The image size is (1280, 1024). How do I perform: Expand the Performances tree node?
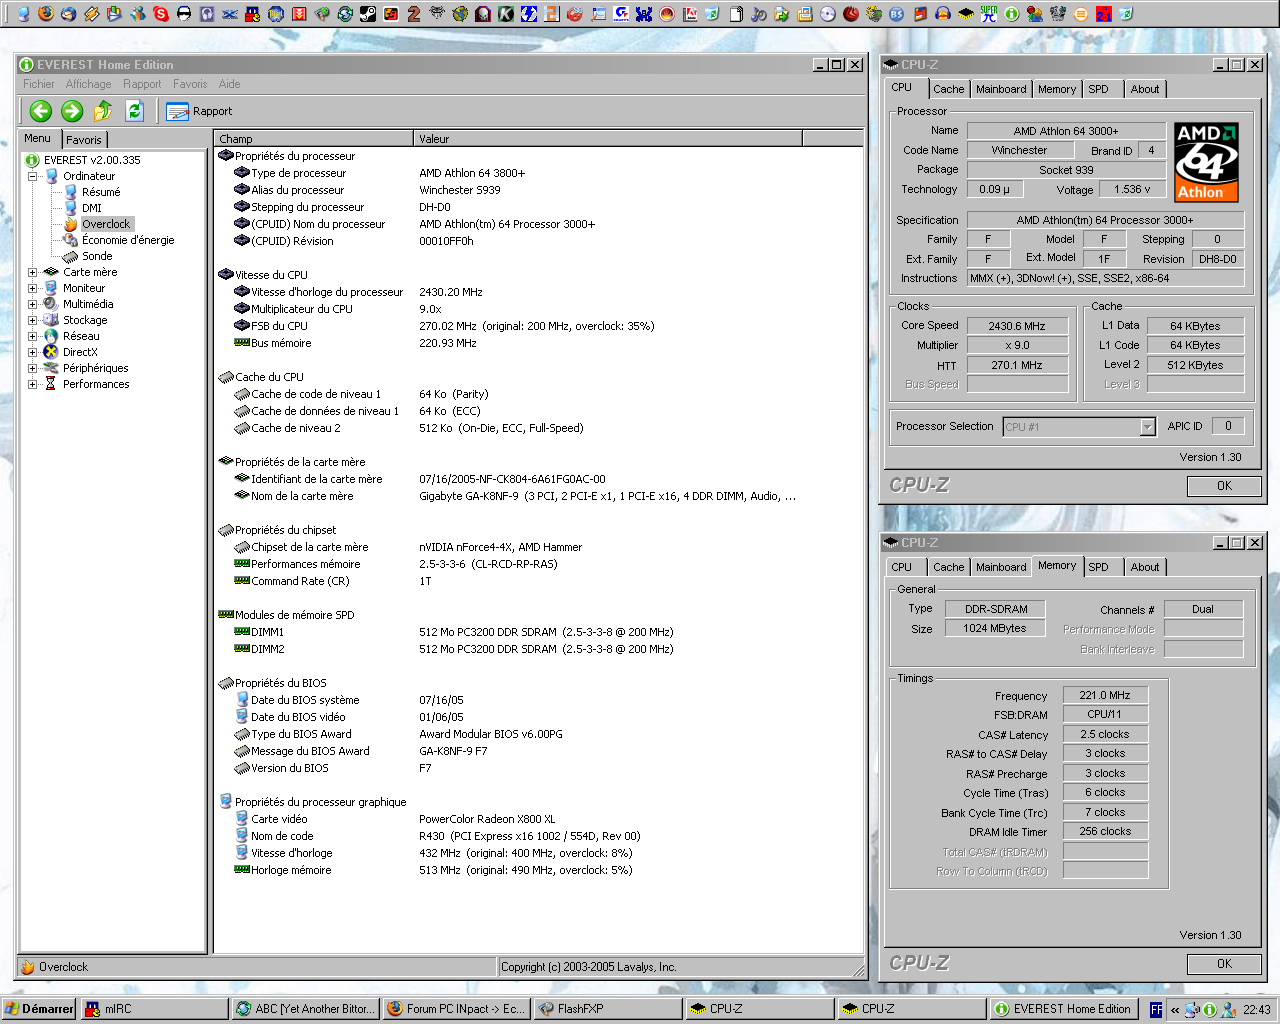click(x=32, y=384)
